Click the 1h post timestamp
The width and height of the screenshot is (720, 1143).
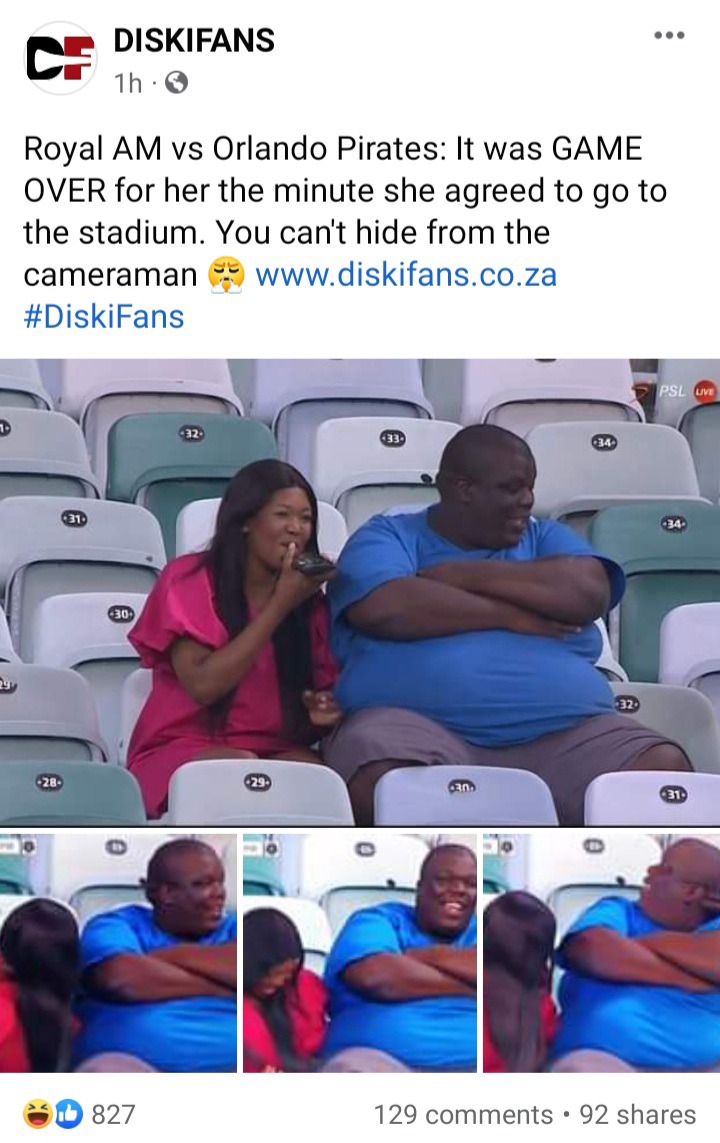tap(128, 83)
